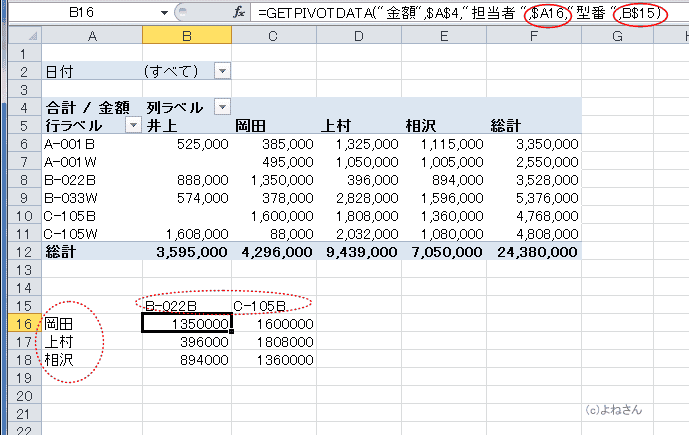Image resolution: width=689 pixels, height=435 pixels.
Task: Click cell value 1600000
Action: click(x=285, y=324)
